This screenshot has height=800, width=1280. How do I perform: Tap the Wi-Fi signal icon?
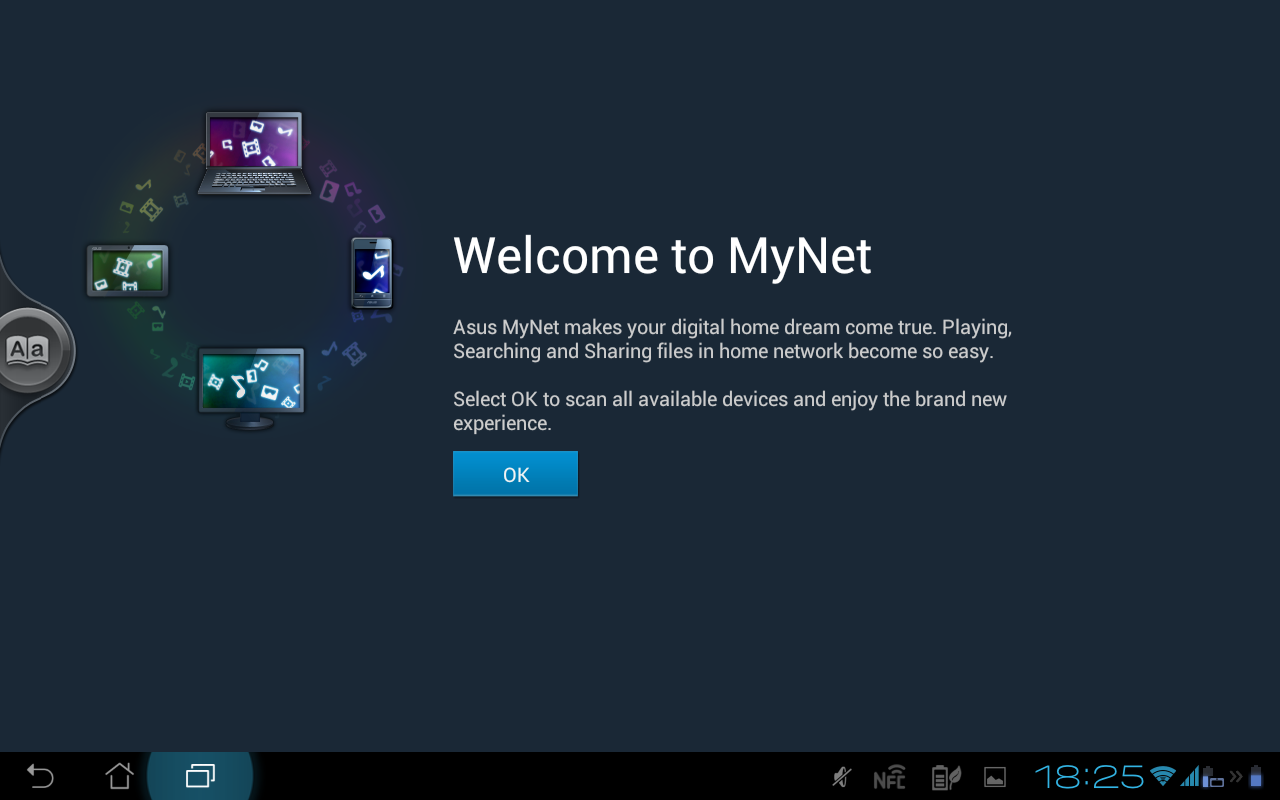[1162, 776]
